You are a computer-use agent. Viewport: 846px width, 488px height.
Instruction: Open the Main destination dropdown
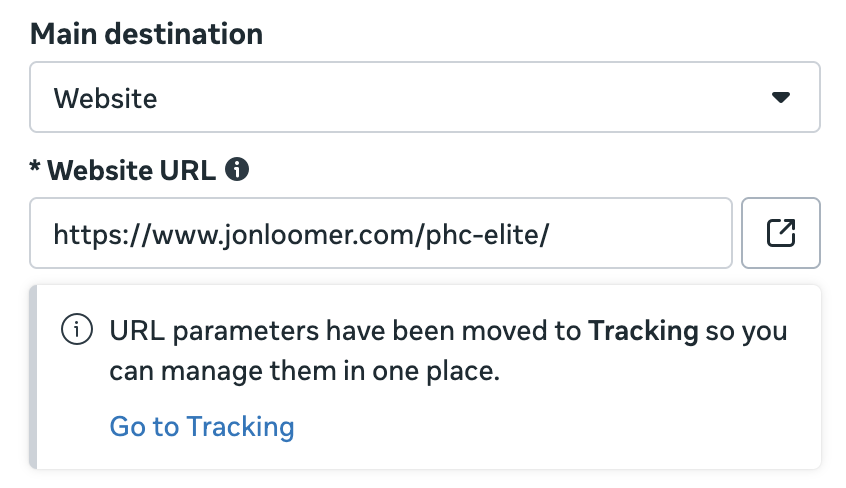[424, 98]
